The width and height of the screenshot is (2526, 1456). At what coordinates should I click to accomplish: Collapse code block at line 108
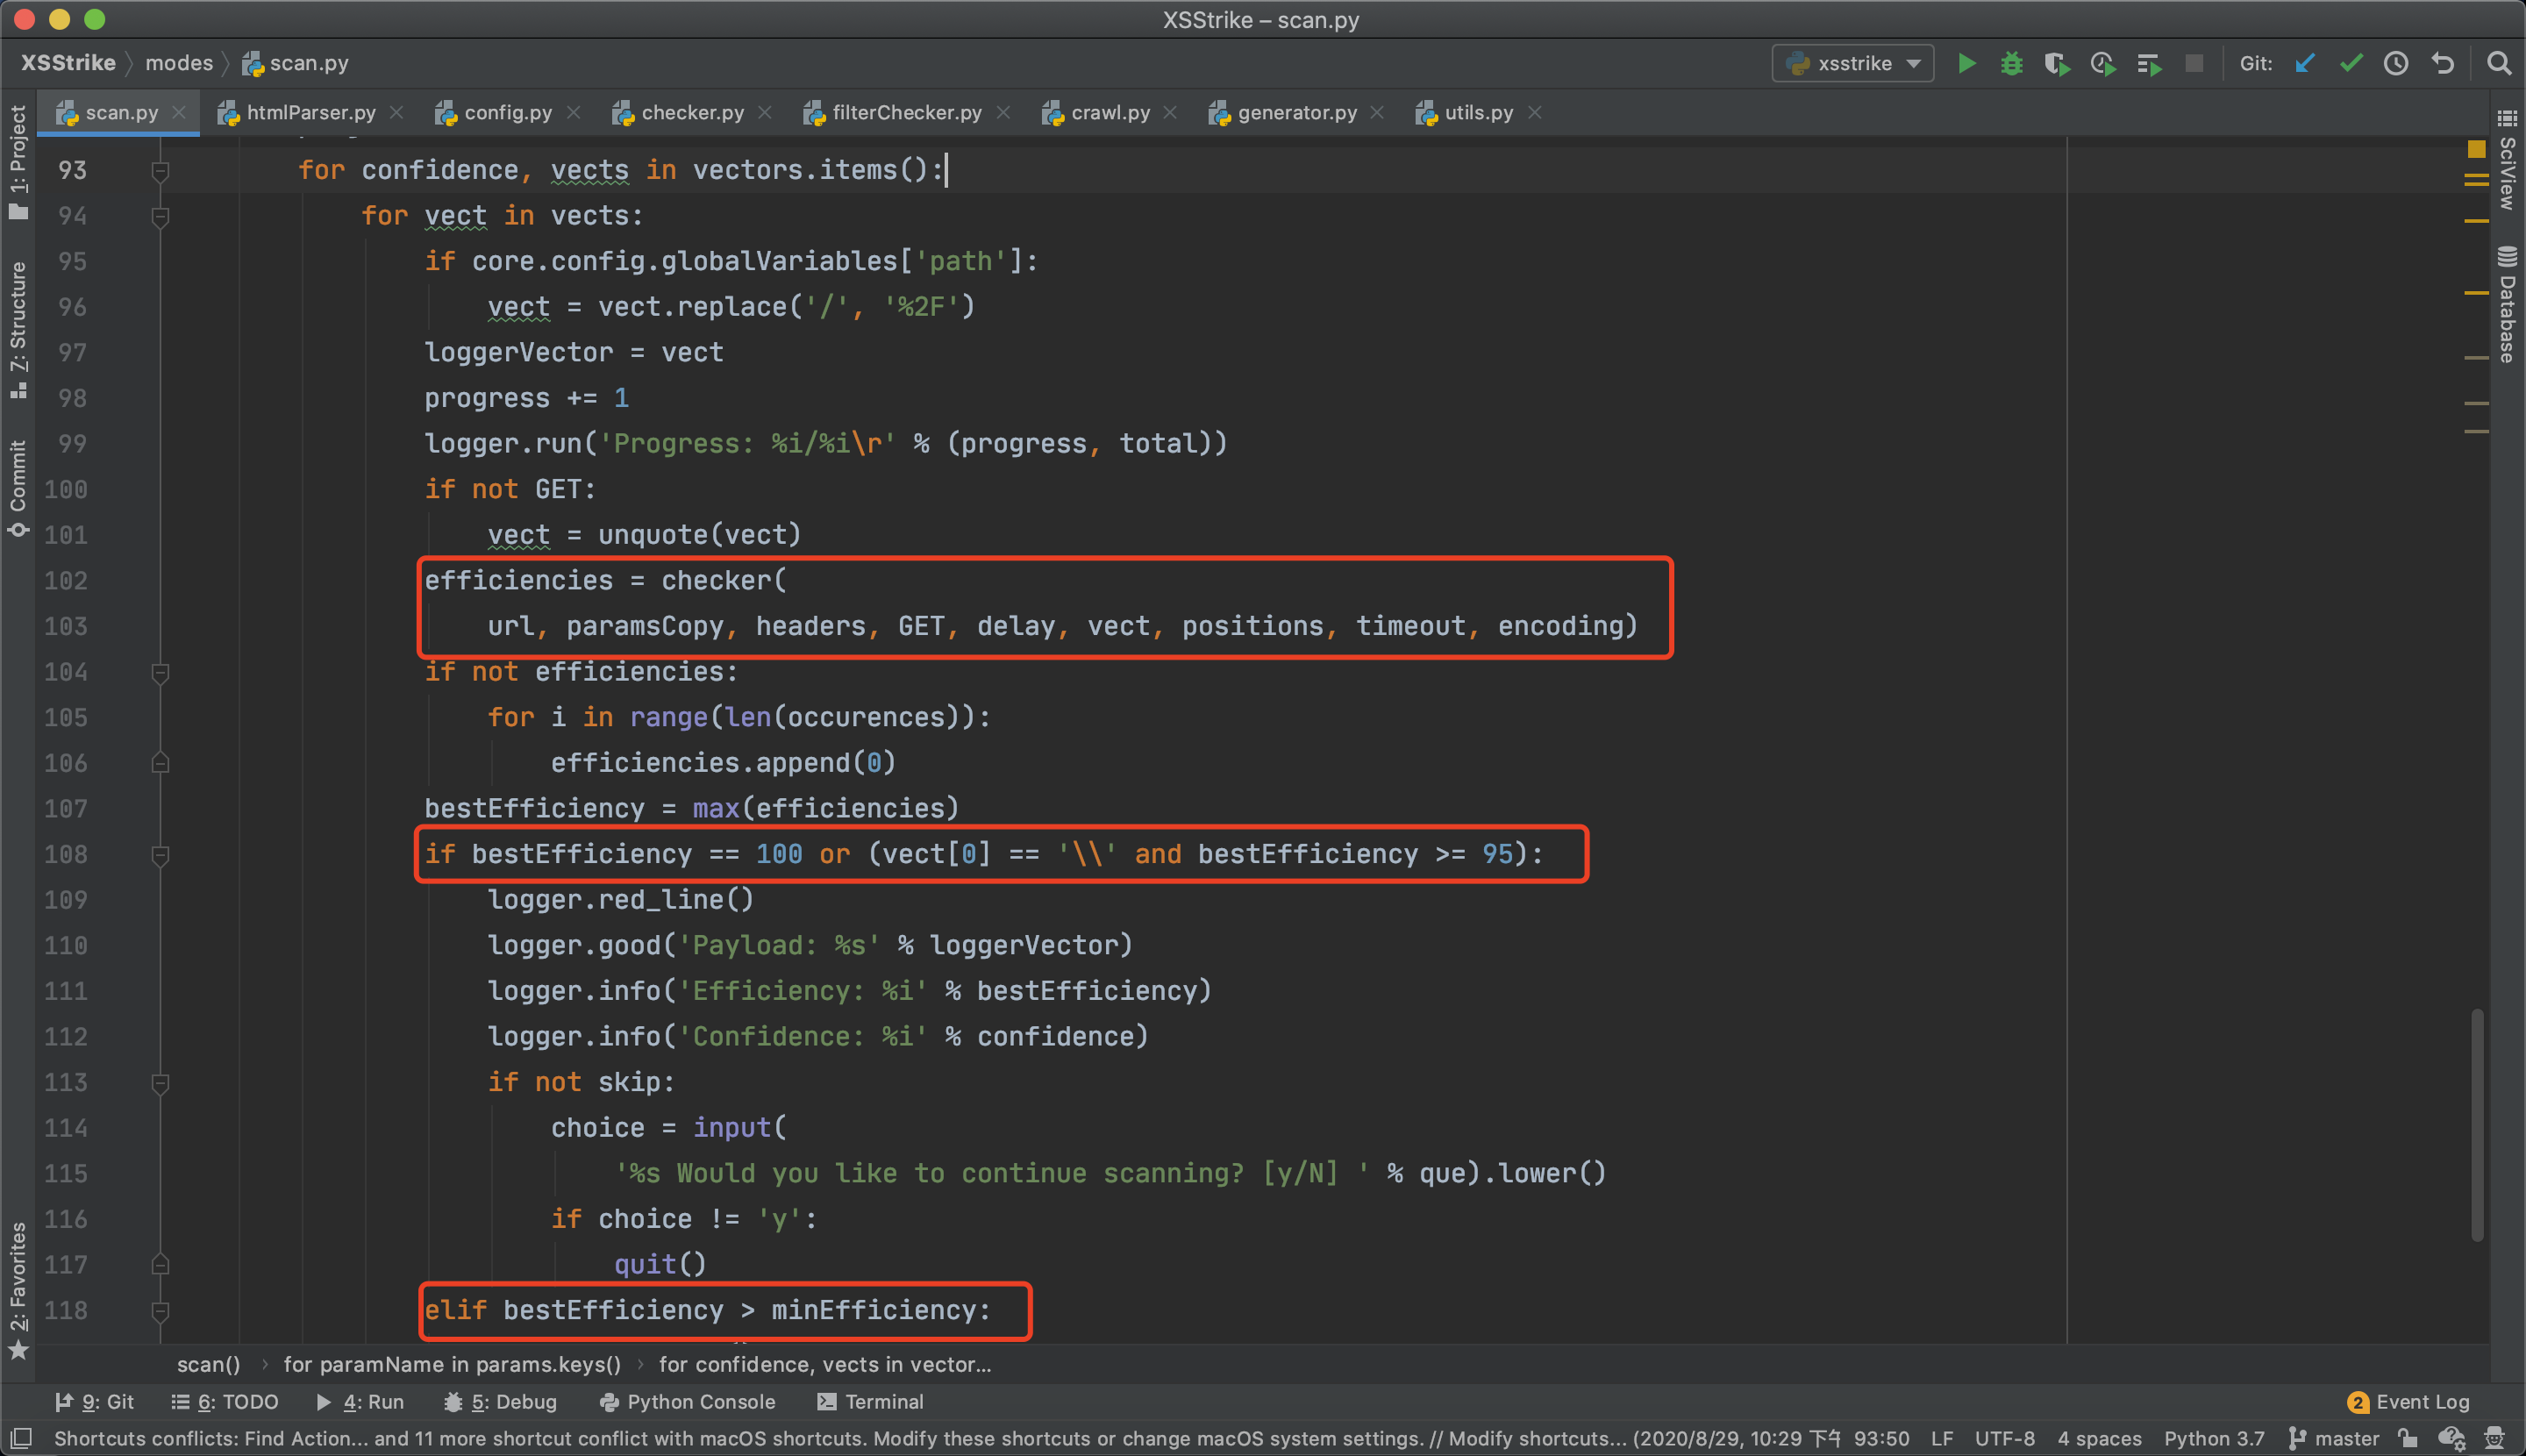point(160,855)
